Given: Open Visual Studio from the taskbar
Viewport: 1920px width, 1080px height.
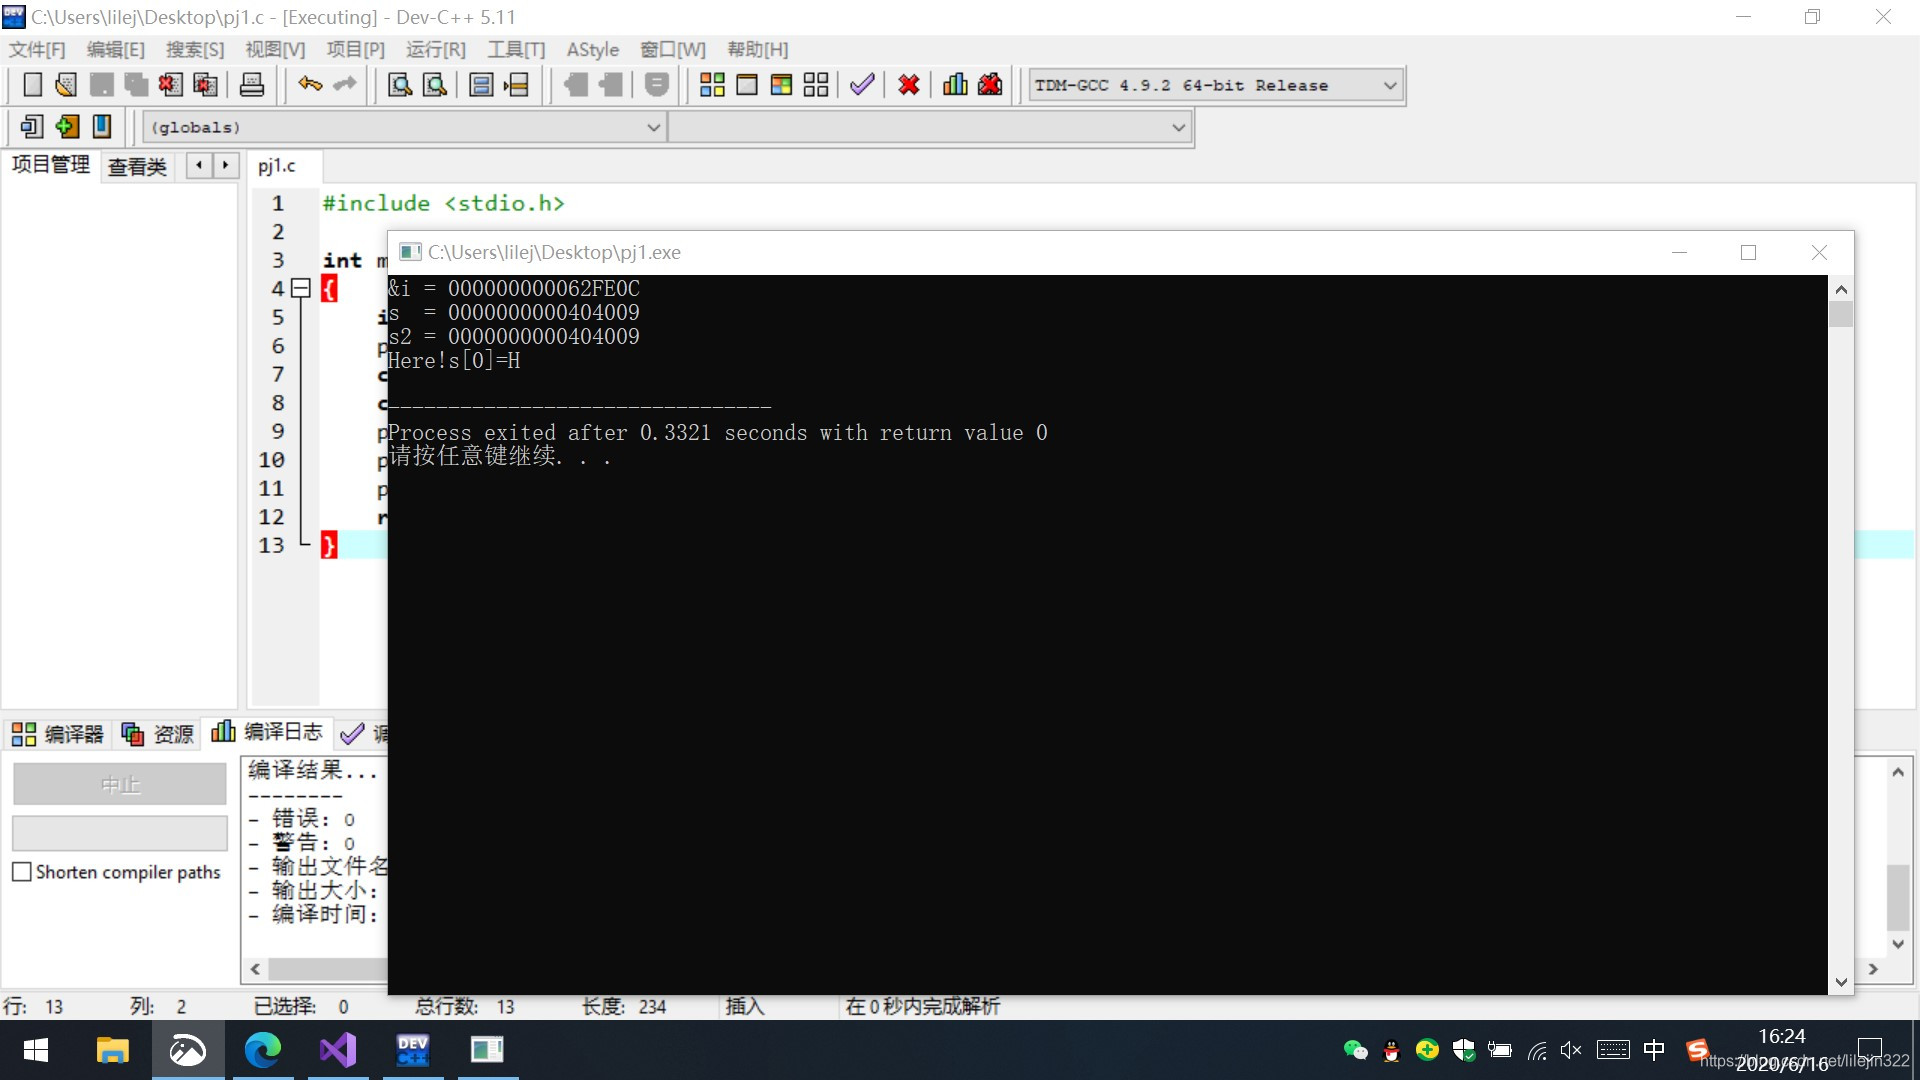Looking at the screenshot, I should point(338,1050).
